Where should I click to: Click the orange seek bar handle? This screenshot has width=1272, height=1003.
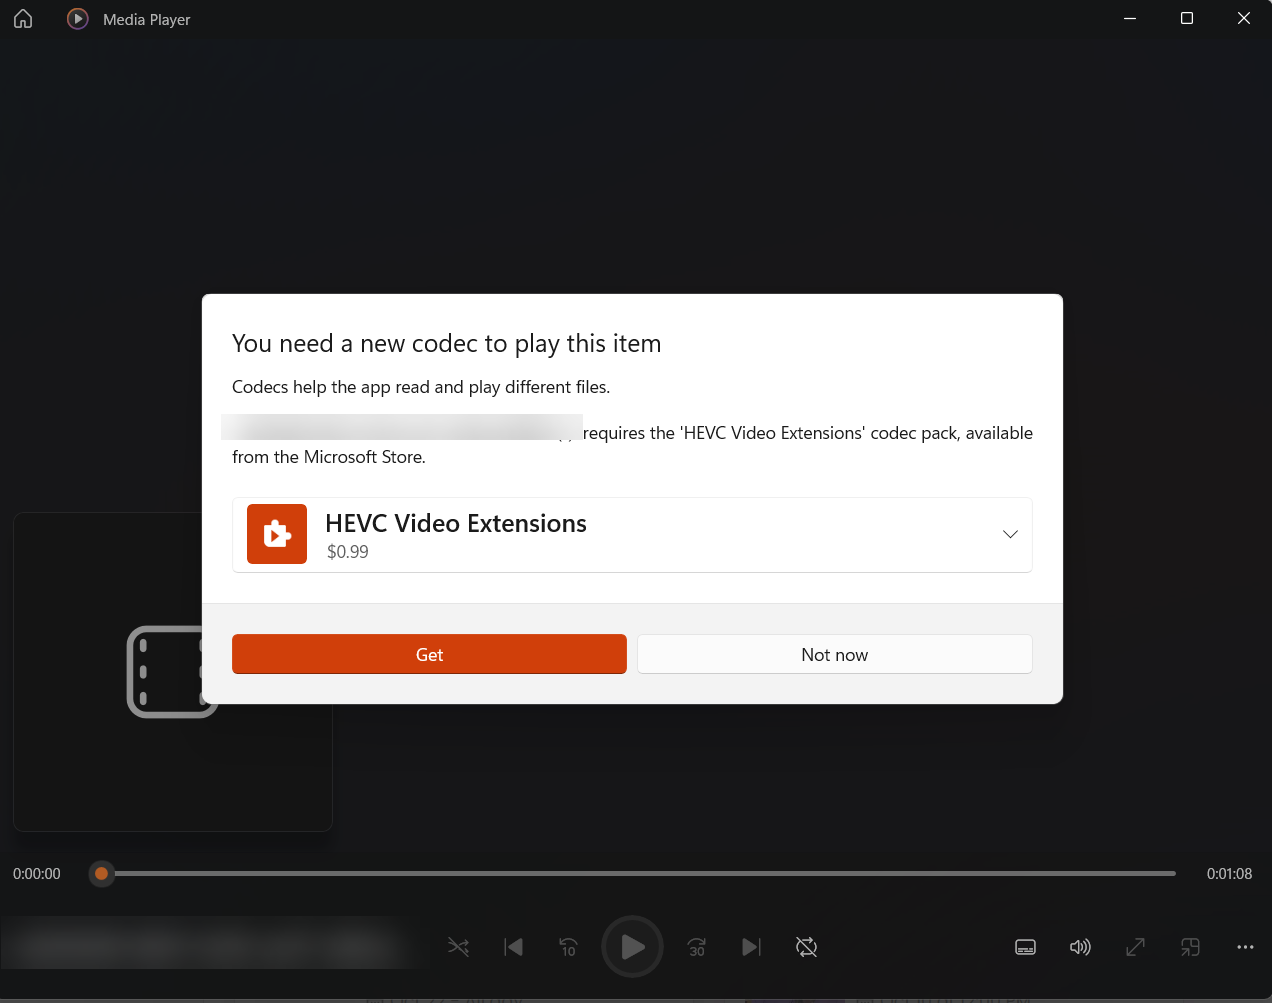(x=101, y=874)
